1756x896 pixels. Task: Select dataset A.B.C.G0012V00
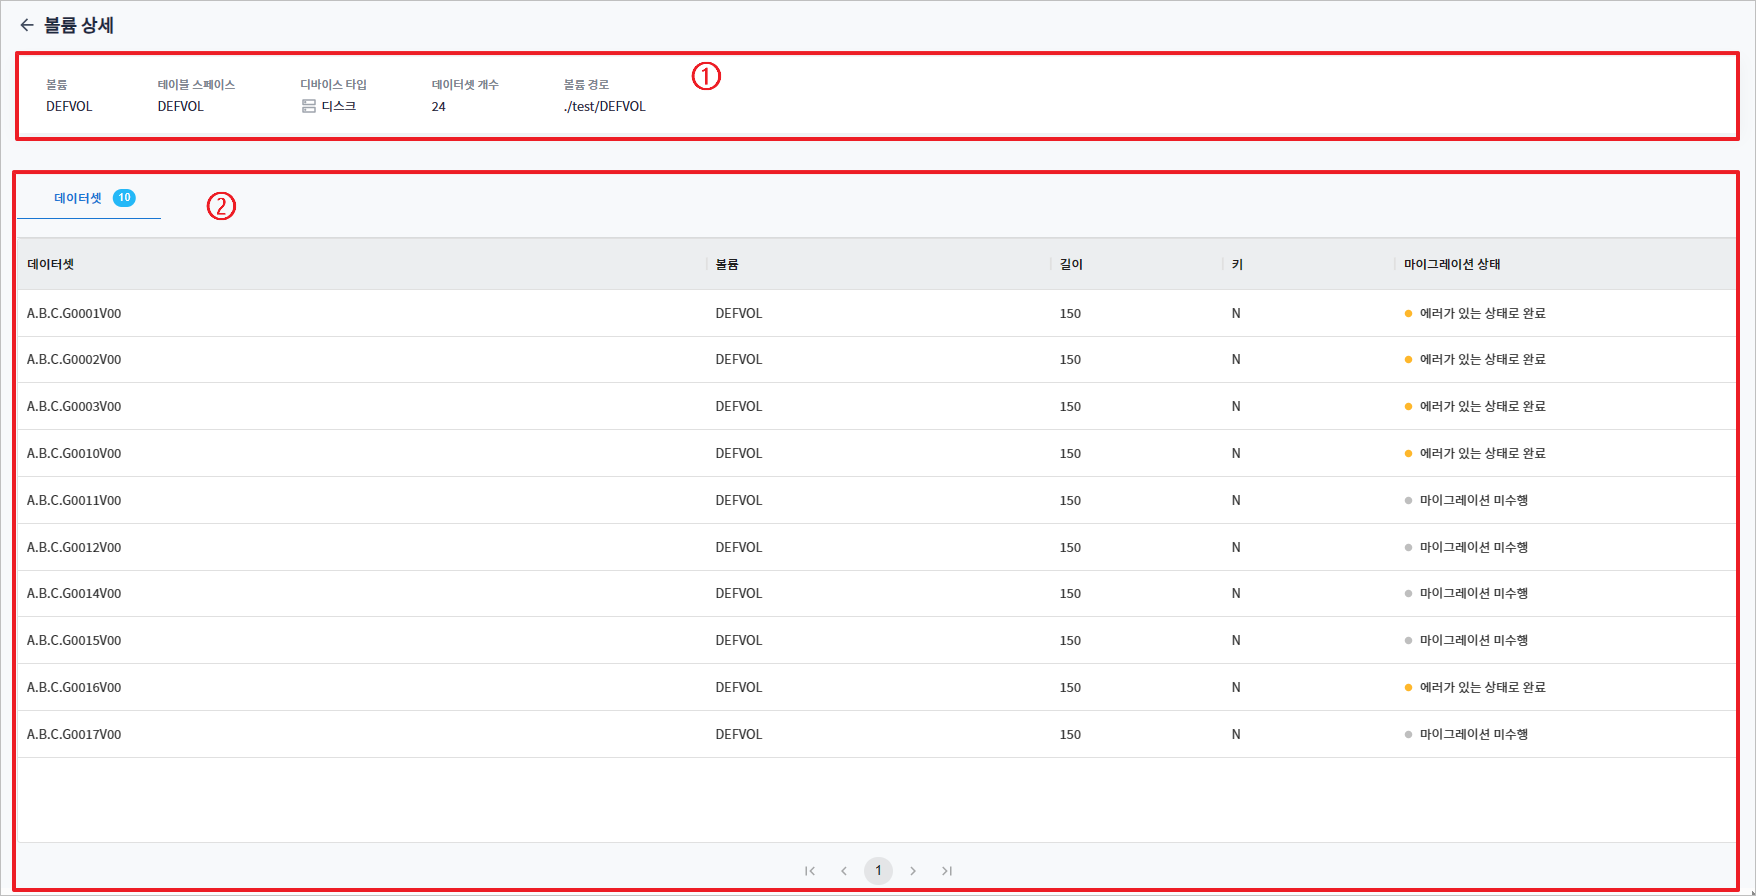74,547
